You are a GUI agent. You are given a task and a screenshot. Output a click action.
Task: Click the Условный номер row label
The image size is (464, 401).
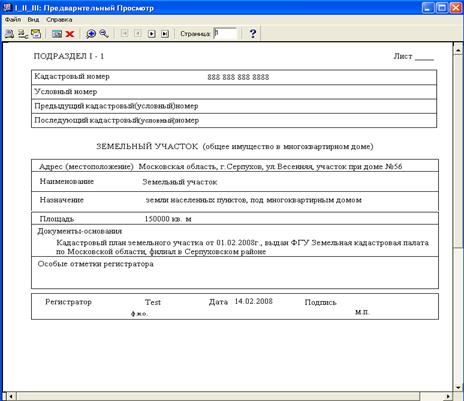[66, 91]
